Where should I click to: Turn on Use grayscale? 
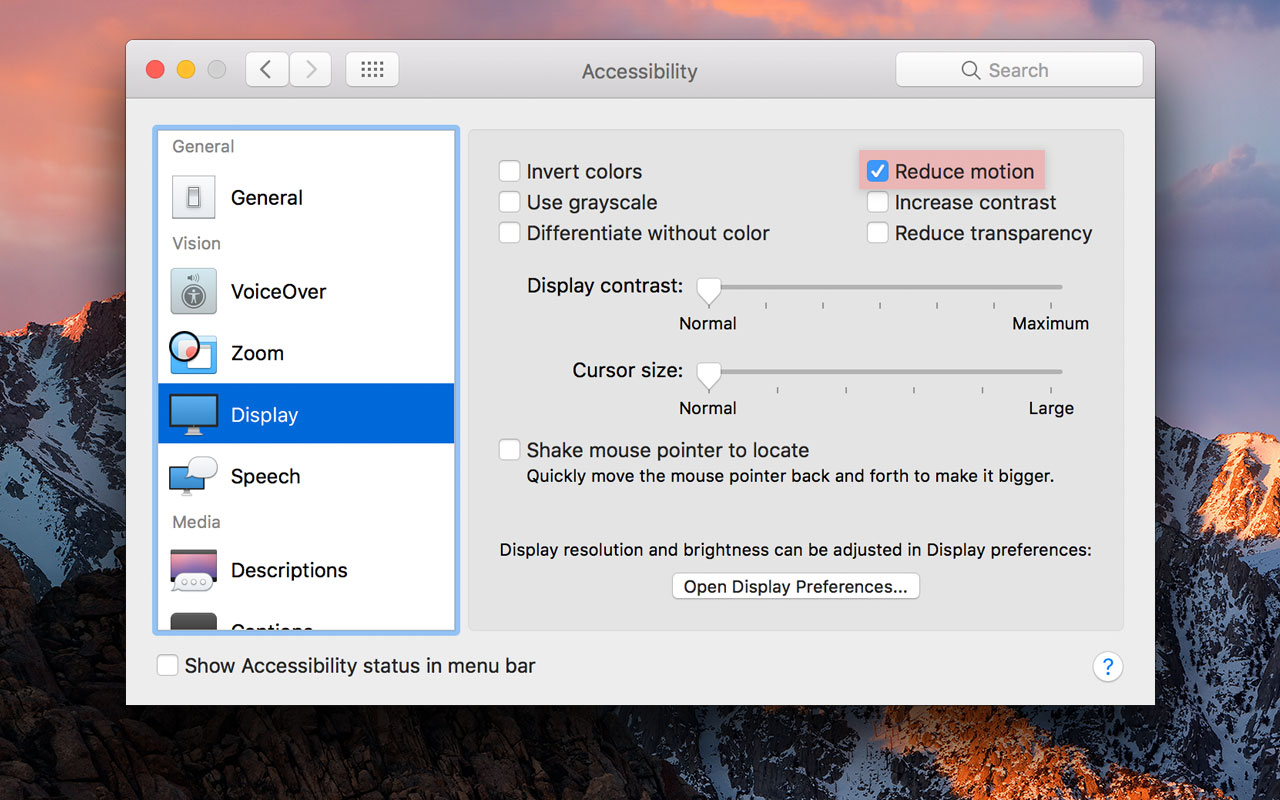[510, 203]
